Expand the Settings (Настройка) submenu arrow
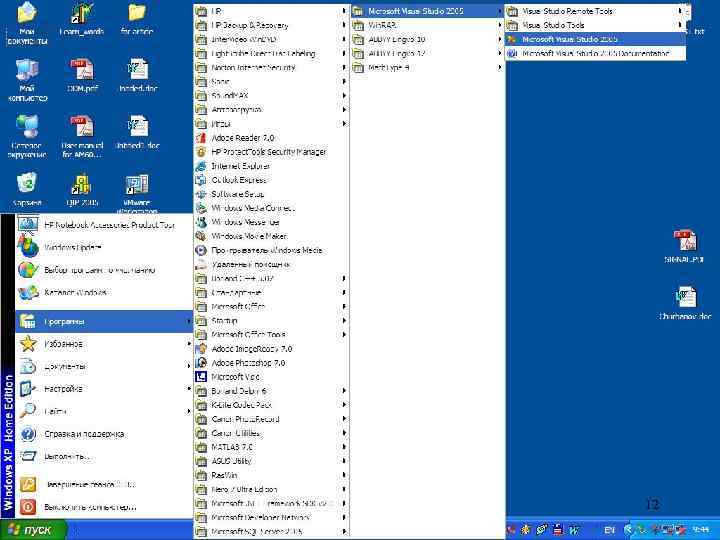The height and width of the screenshot is (540, 720). coord(188,389)
